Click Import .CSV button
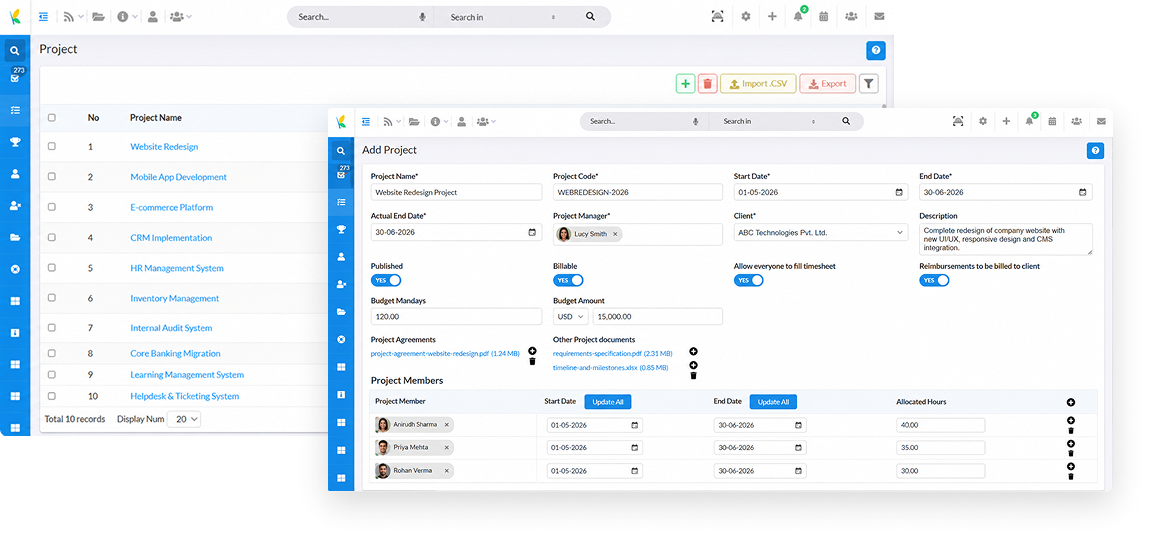Image resolution: width=1149 pixels, height=540 pixels. click(758, 84)
